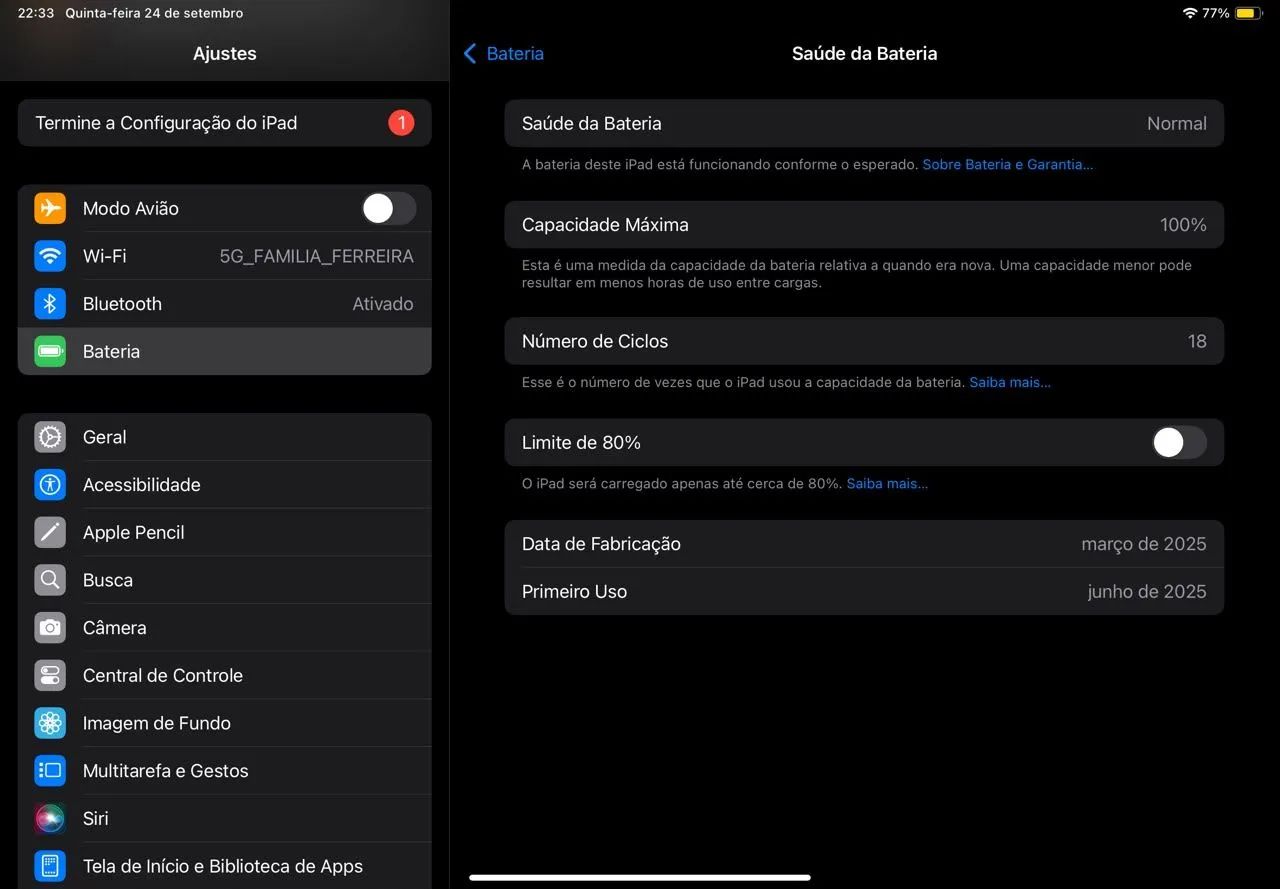Open the Busca settings row
Screen dimensions: 1280x889
click(x=225, y=580)
